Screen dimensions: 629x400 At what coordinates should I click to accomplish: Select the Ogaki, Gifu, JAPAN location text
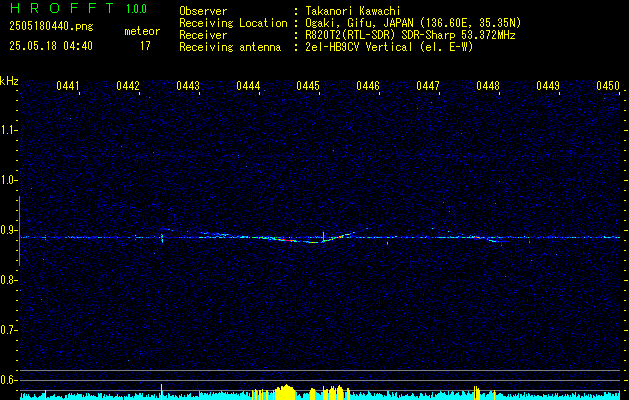[413, 23]
